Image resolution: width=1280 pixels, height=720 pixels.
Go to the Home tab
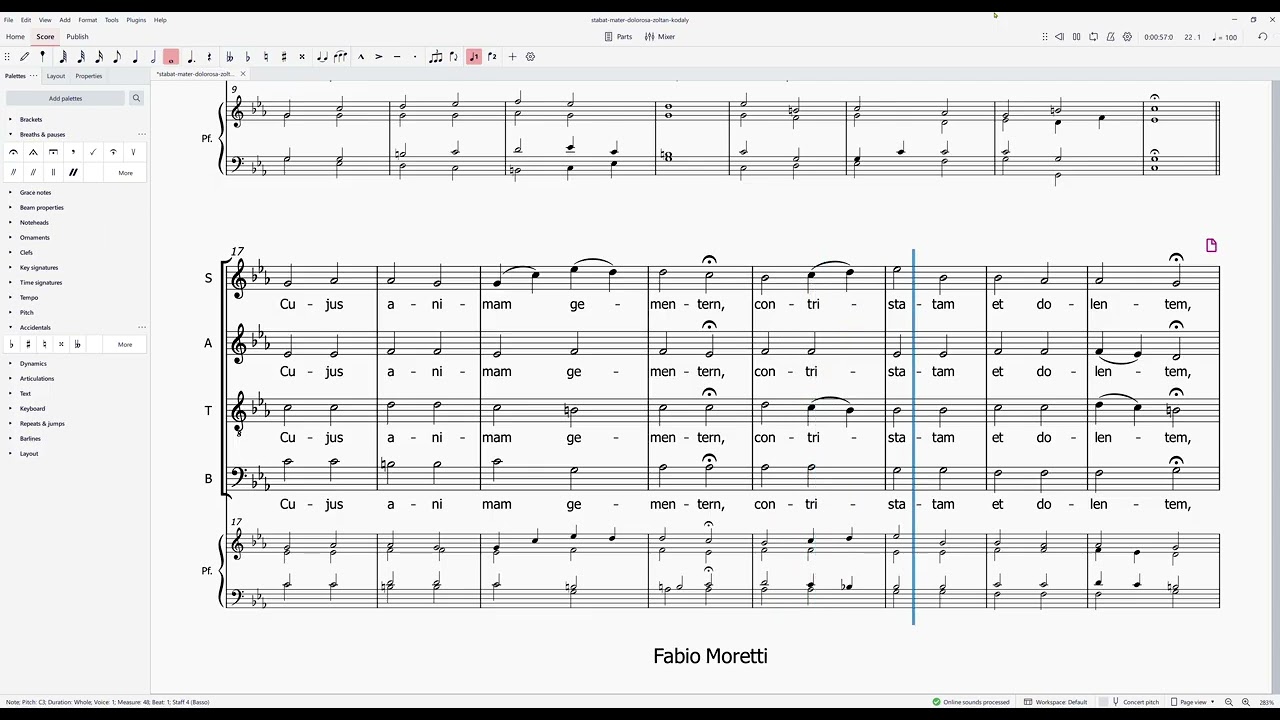point(15,37)
